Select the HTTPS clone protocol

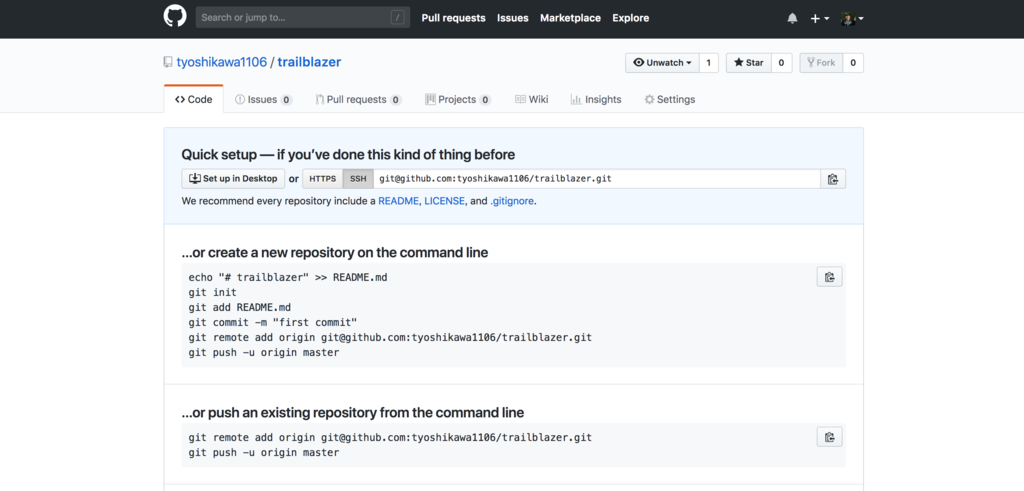[323, 178]
